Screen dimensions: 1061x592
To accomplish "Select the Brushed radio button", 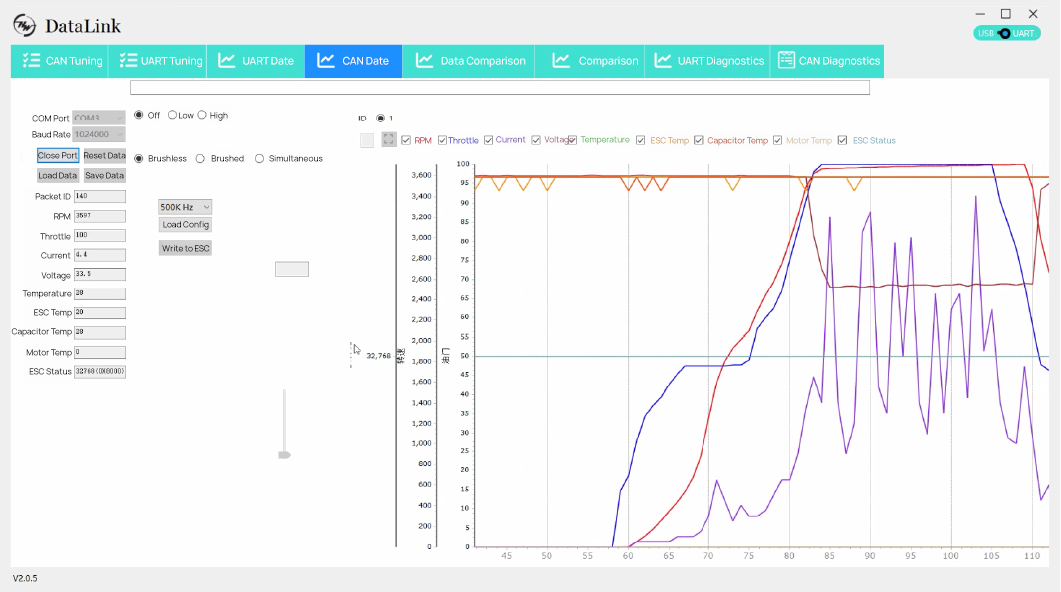I will tap(199, 158).
